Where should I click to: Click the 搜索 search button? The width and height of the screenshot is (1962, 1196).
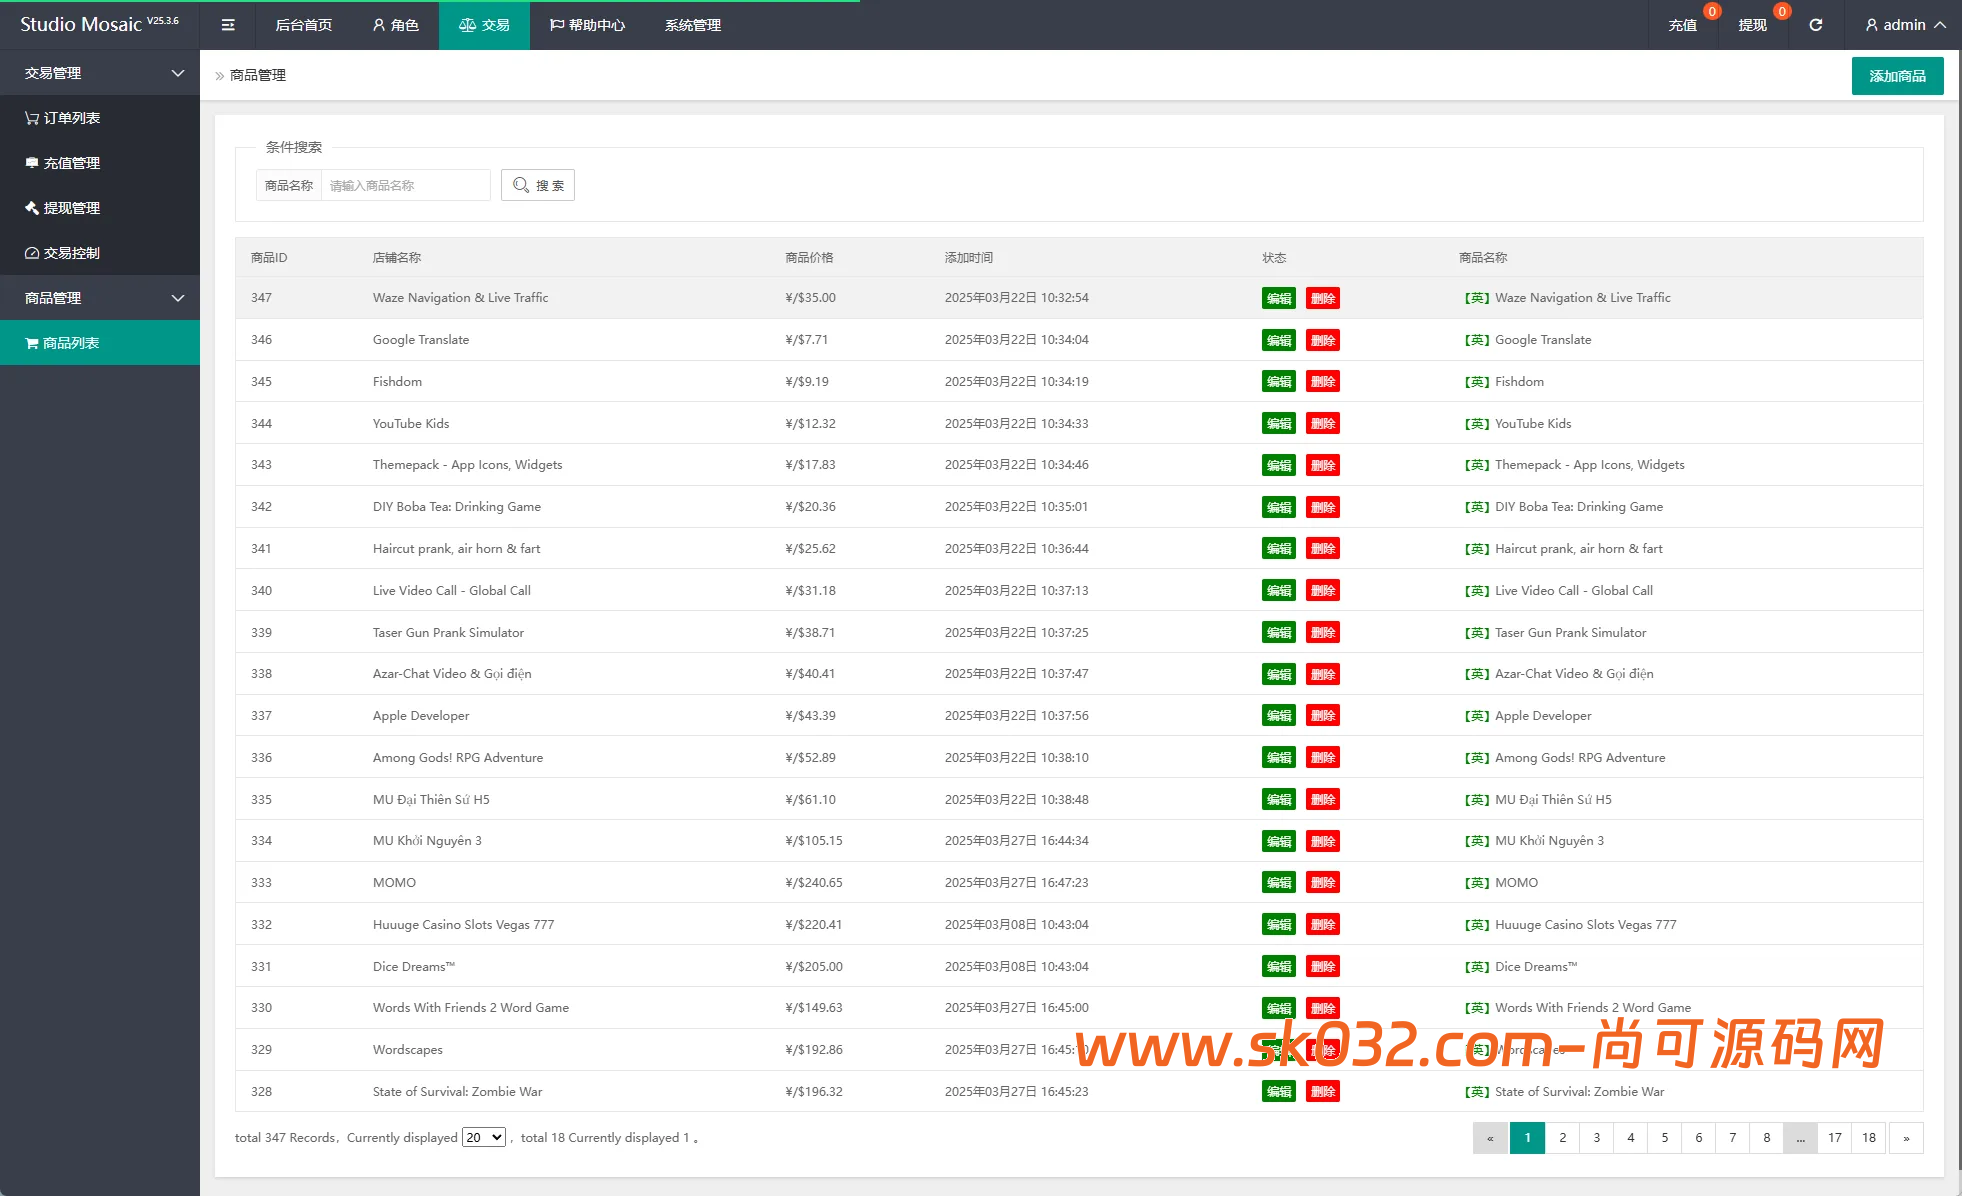(x=538, y=185)
